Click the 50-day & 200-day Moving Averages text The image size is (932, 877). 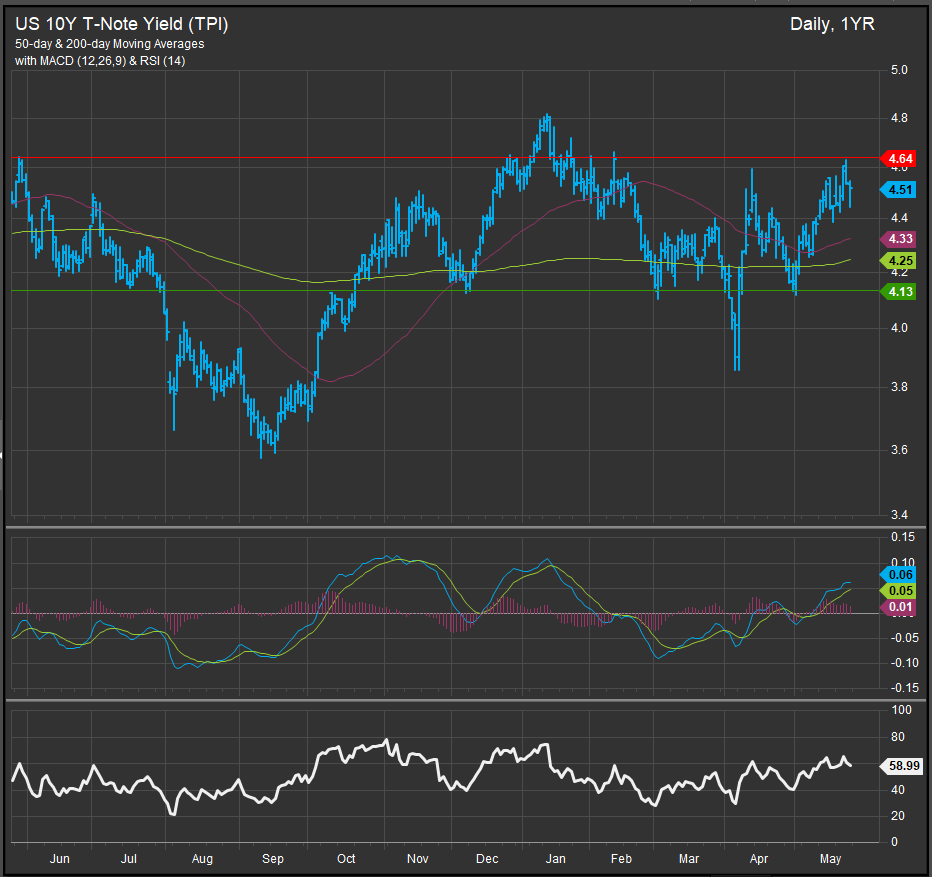109,44
